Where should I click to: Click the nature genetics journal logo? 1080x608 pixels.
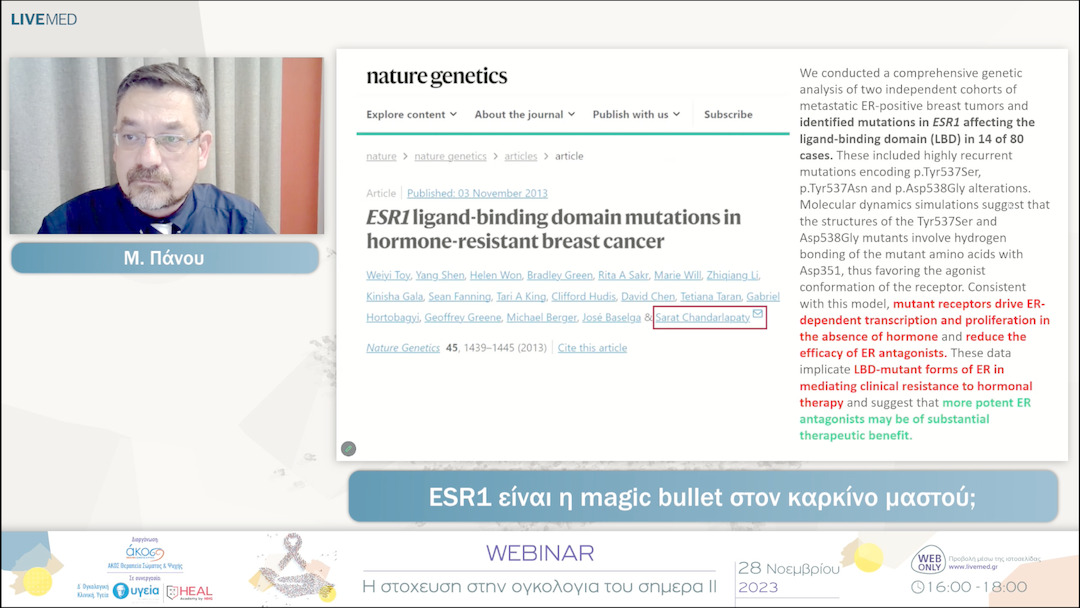coord(436,77)
